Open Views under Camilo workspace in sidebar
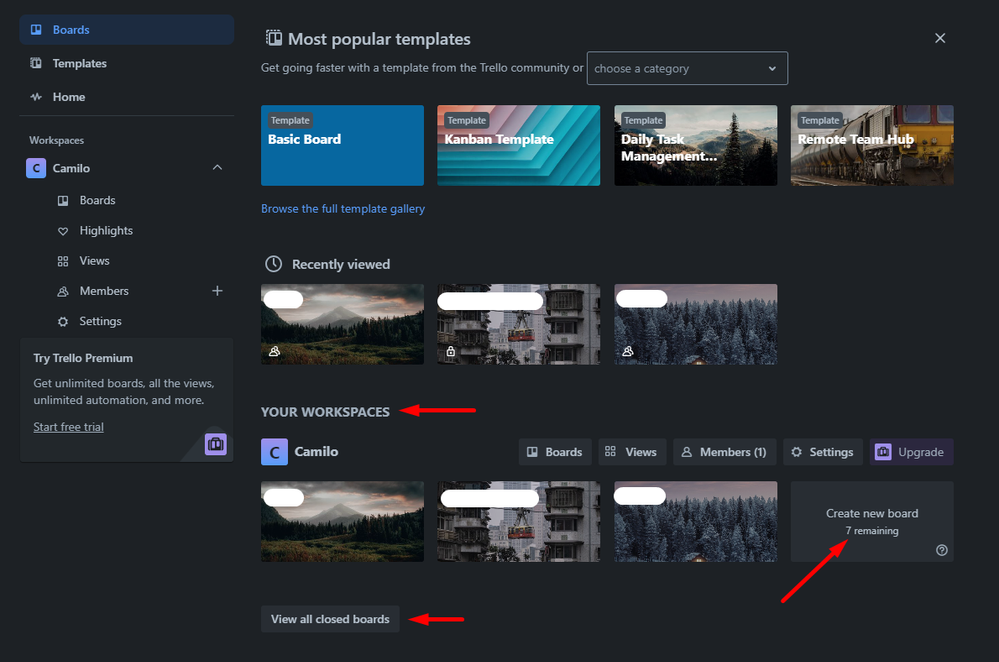Viewport: 999px width, 662px height. (94, 261)
